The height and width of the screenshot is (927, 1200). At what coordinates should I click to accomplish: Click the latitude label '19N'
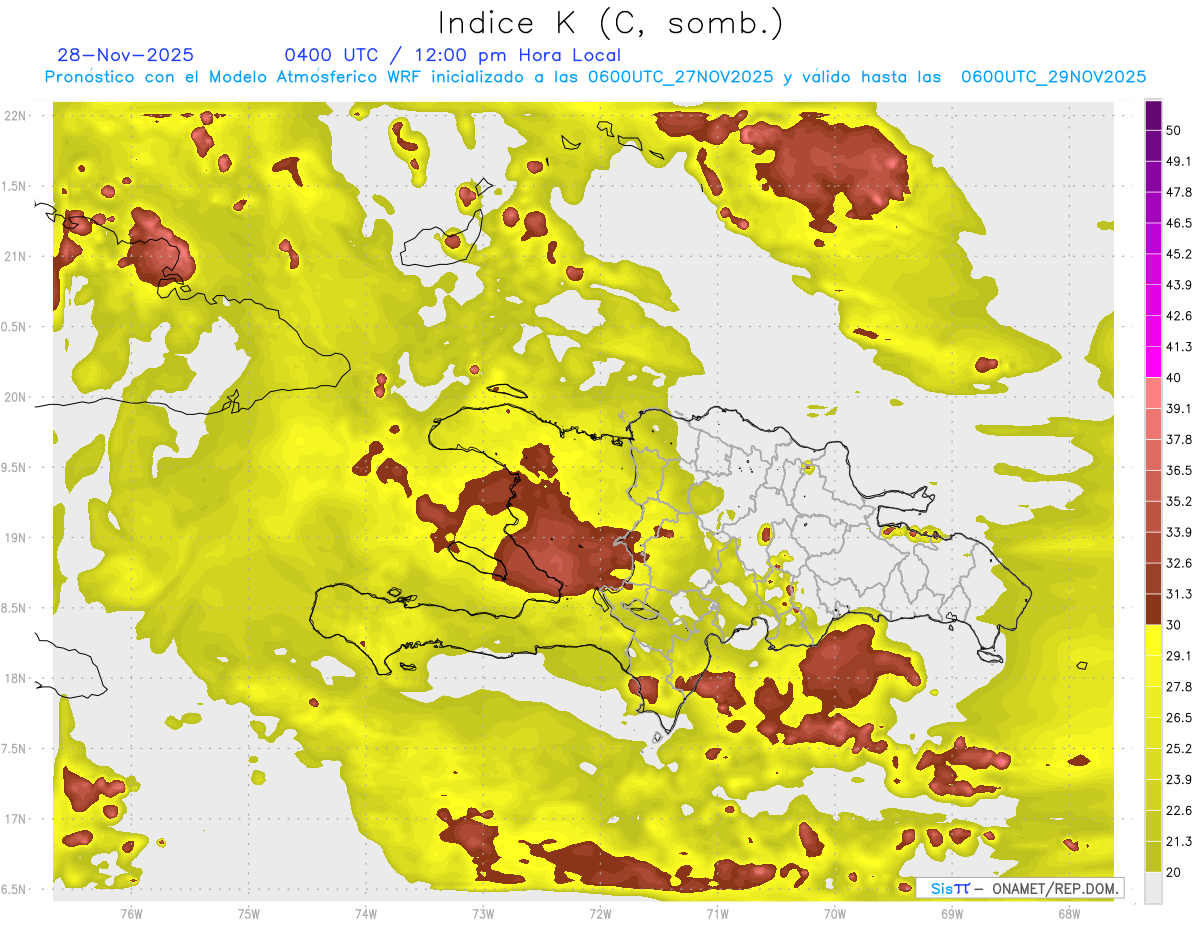(x=16, y=538)
